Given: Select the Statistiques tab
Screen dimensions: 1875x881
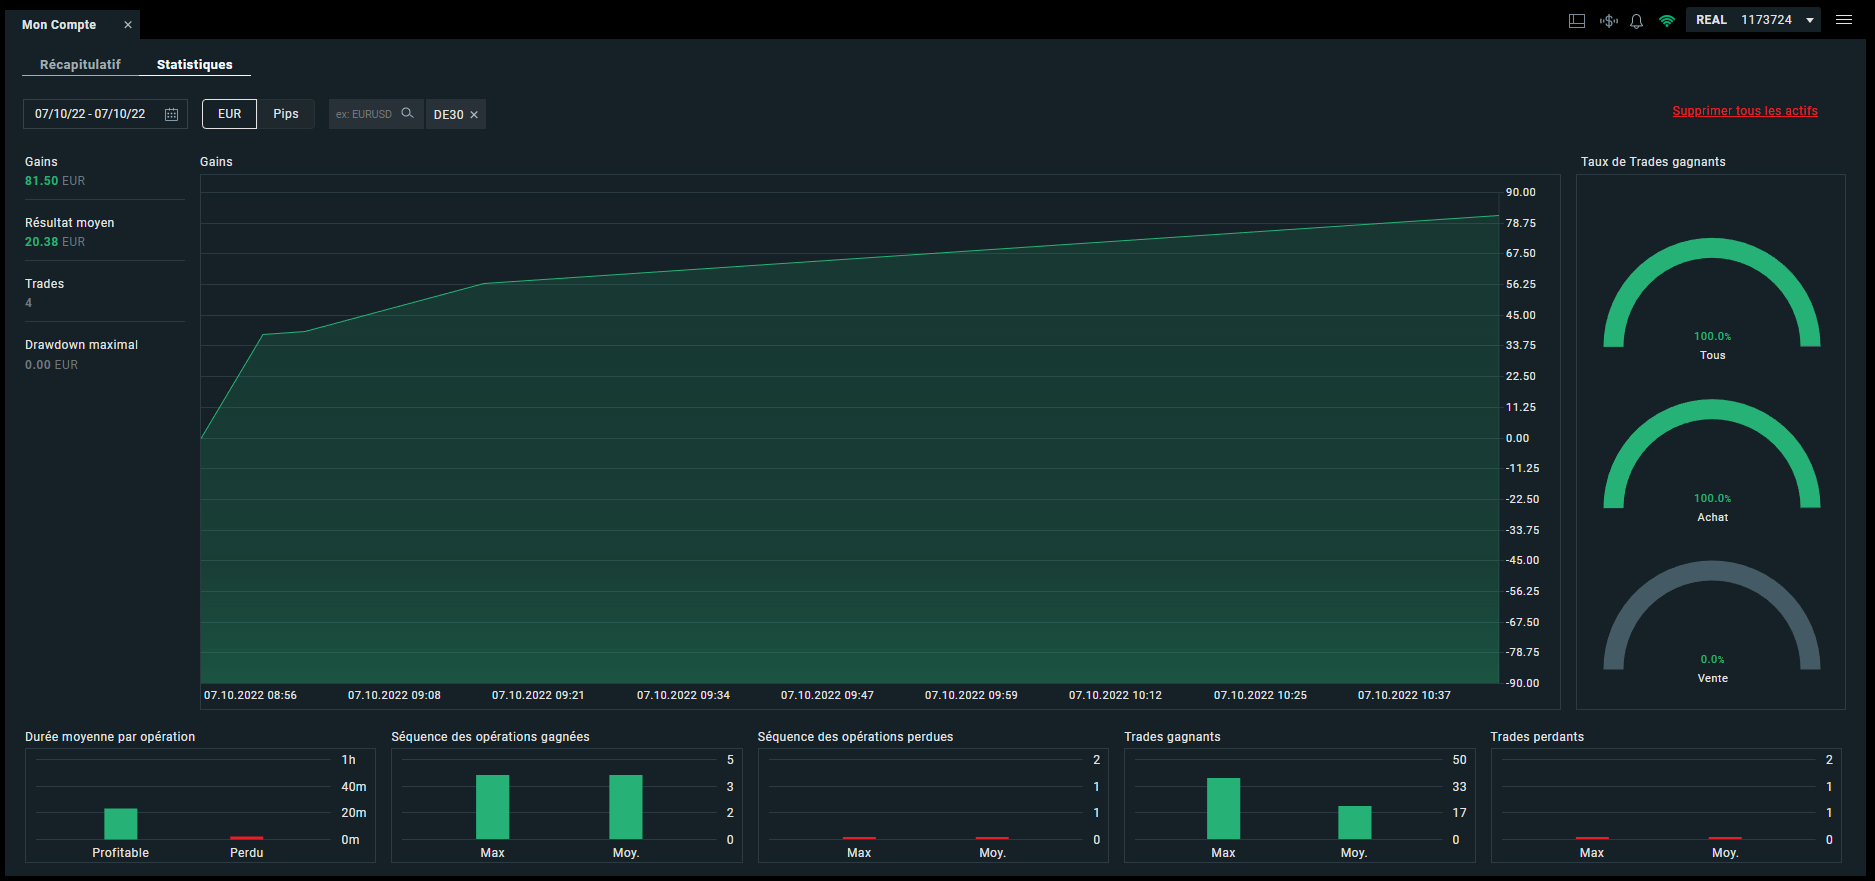Looking at the screenshot, I should coord(194,65).
